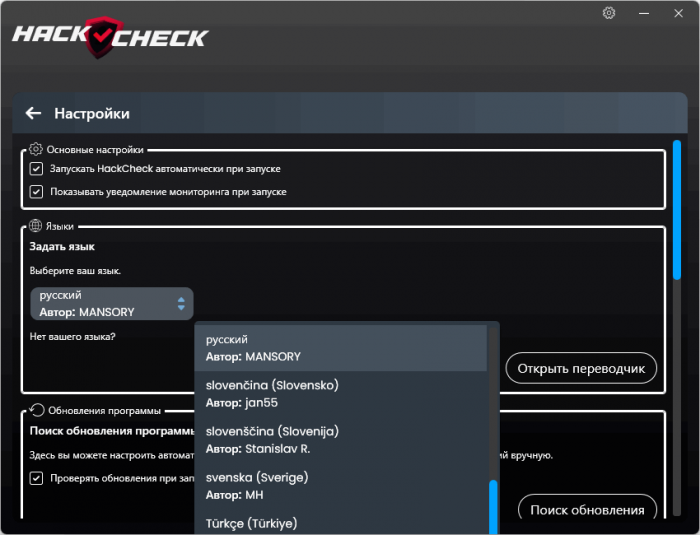This screenshot has width=700, height=535.
Task: Click the blue dropdown list scrollbar thumb
Action: (x=493, y=507)
